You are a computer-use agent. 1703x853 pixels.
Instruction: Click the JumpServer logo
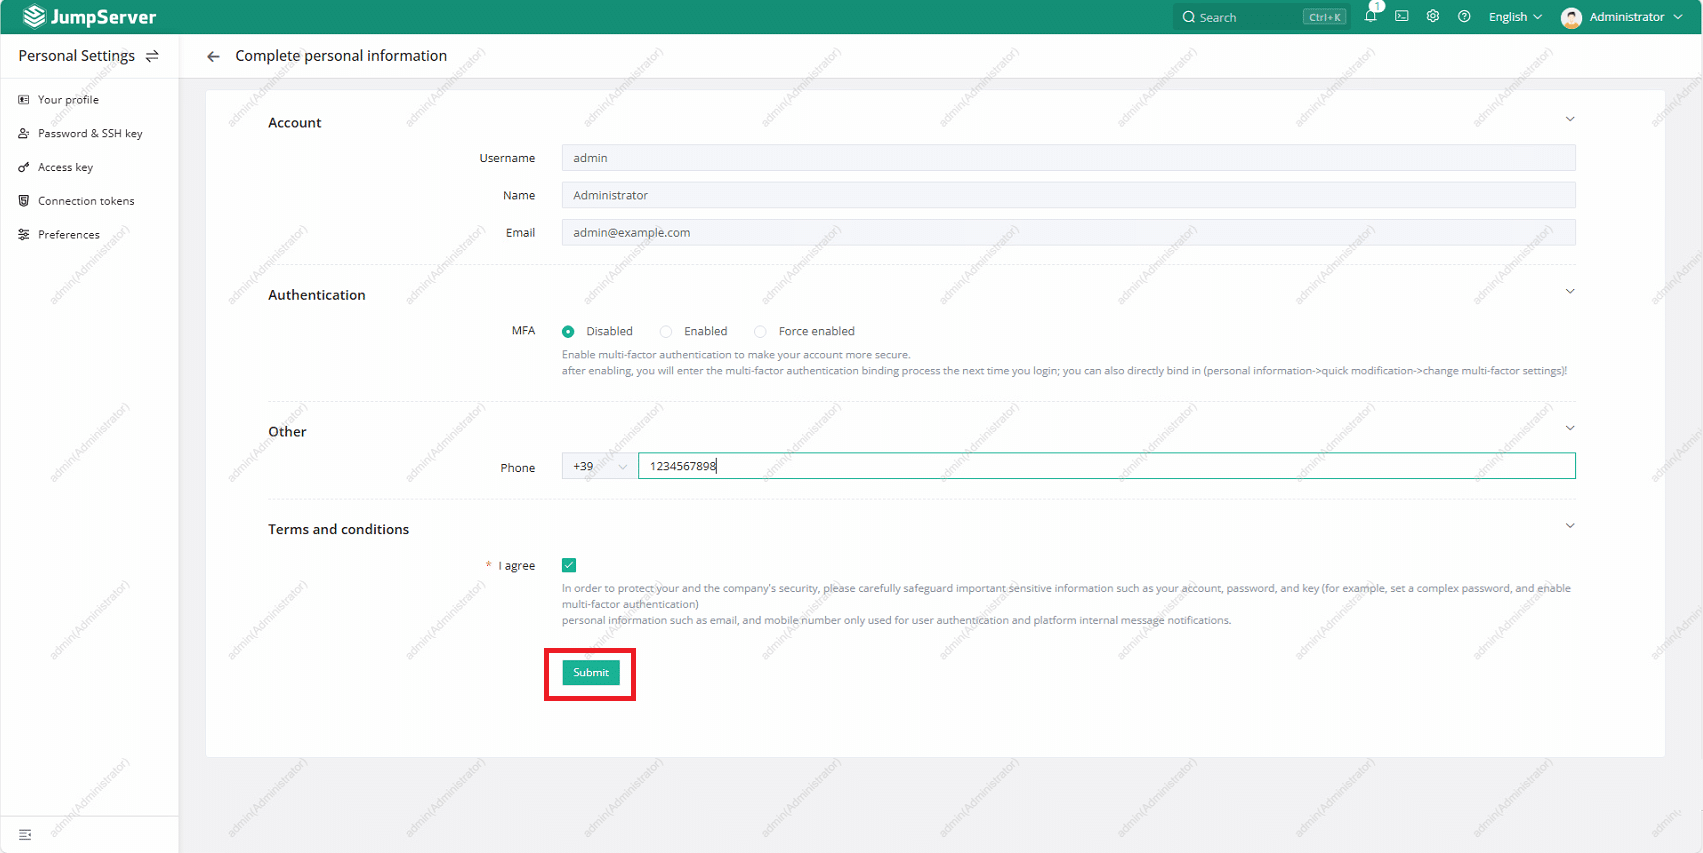pos(89,17)
